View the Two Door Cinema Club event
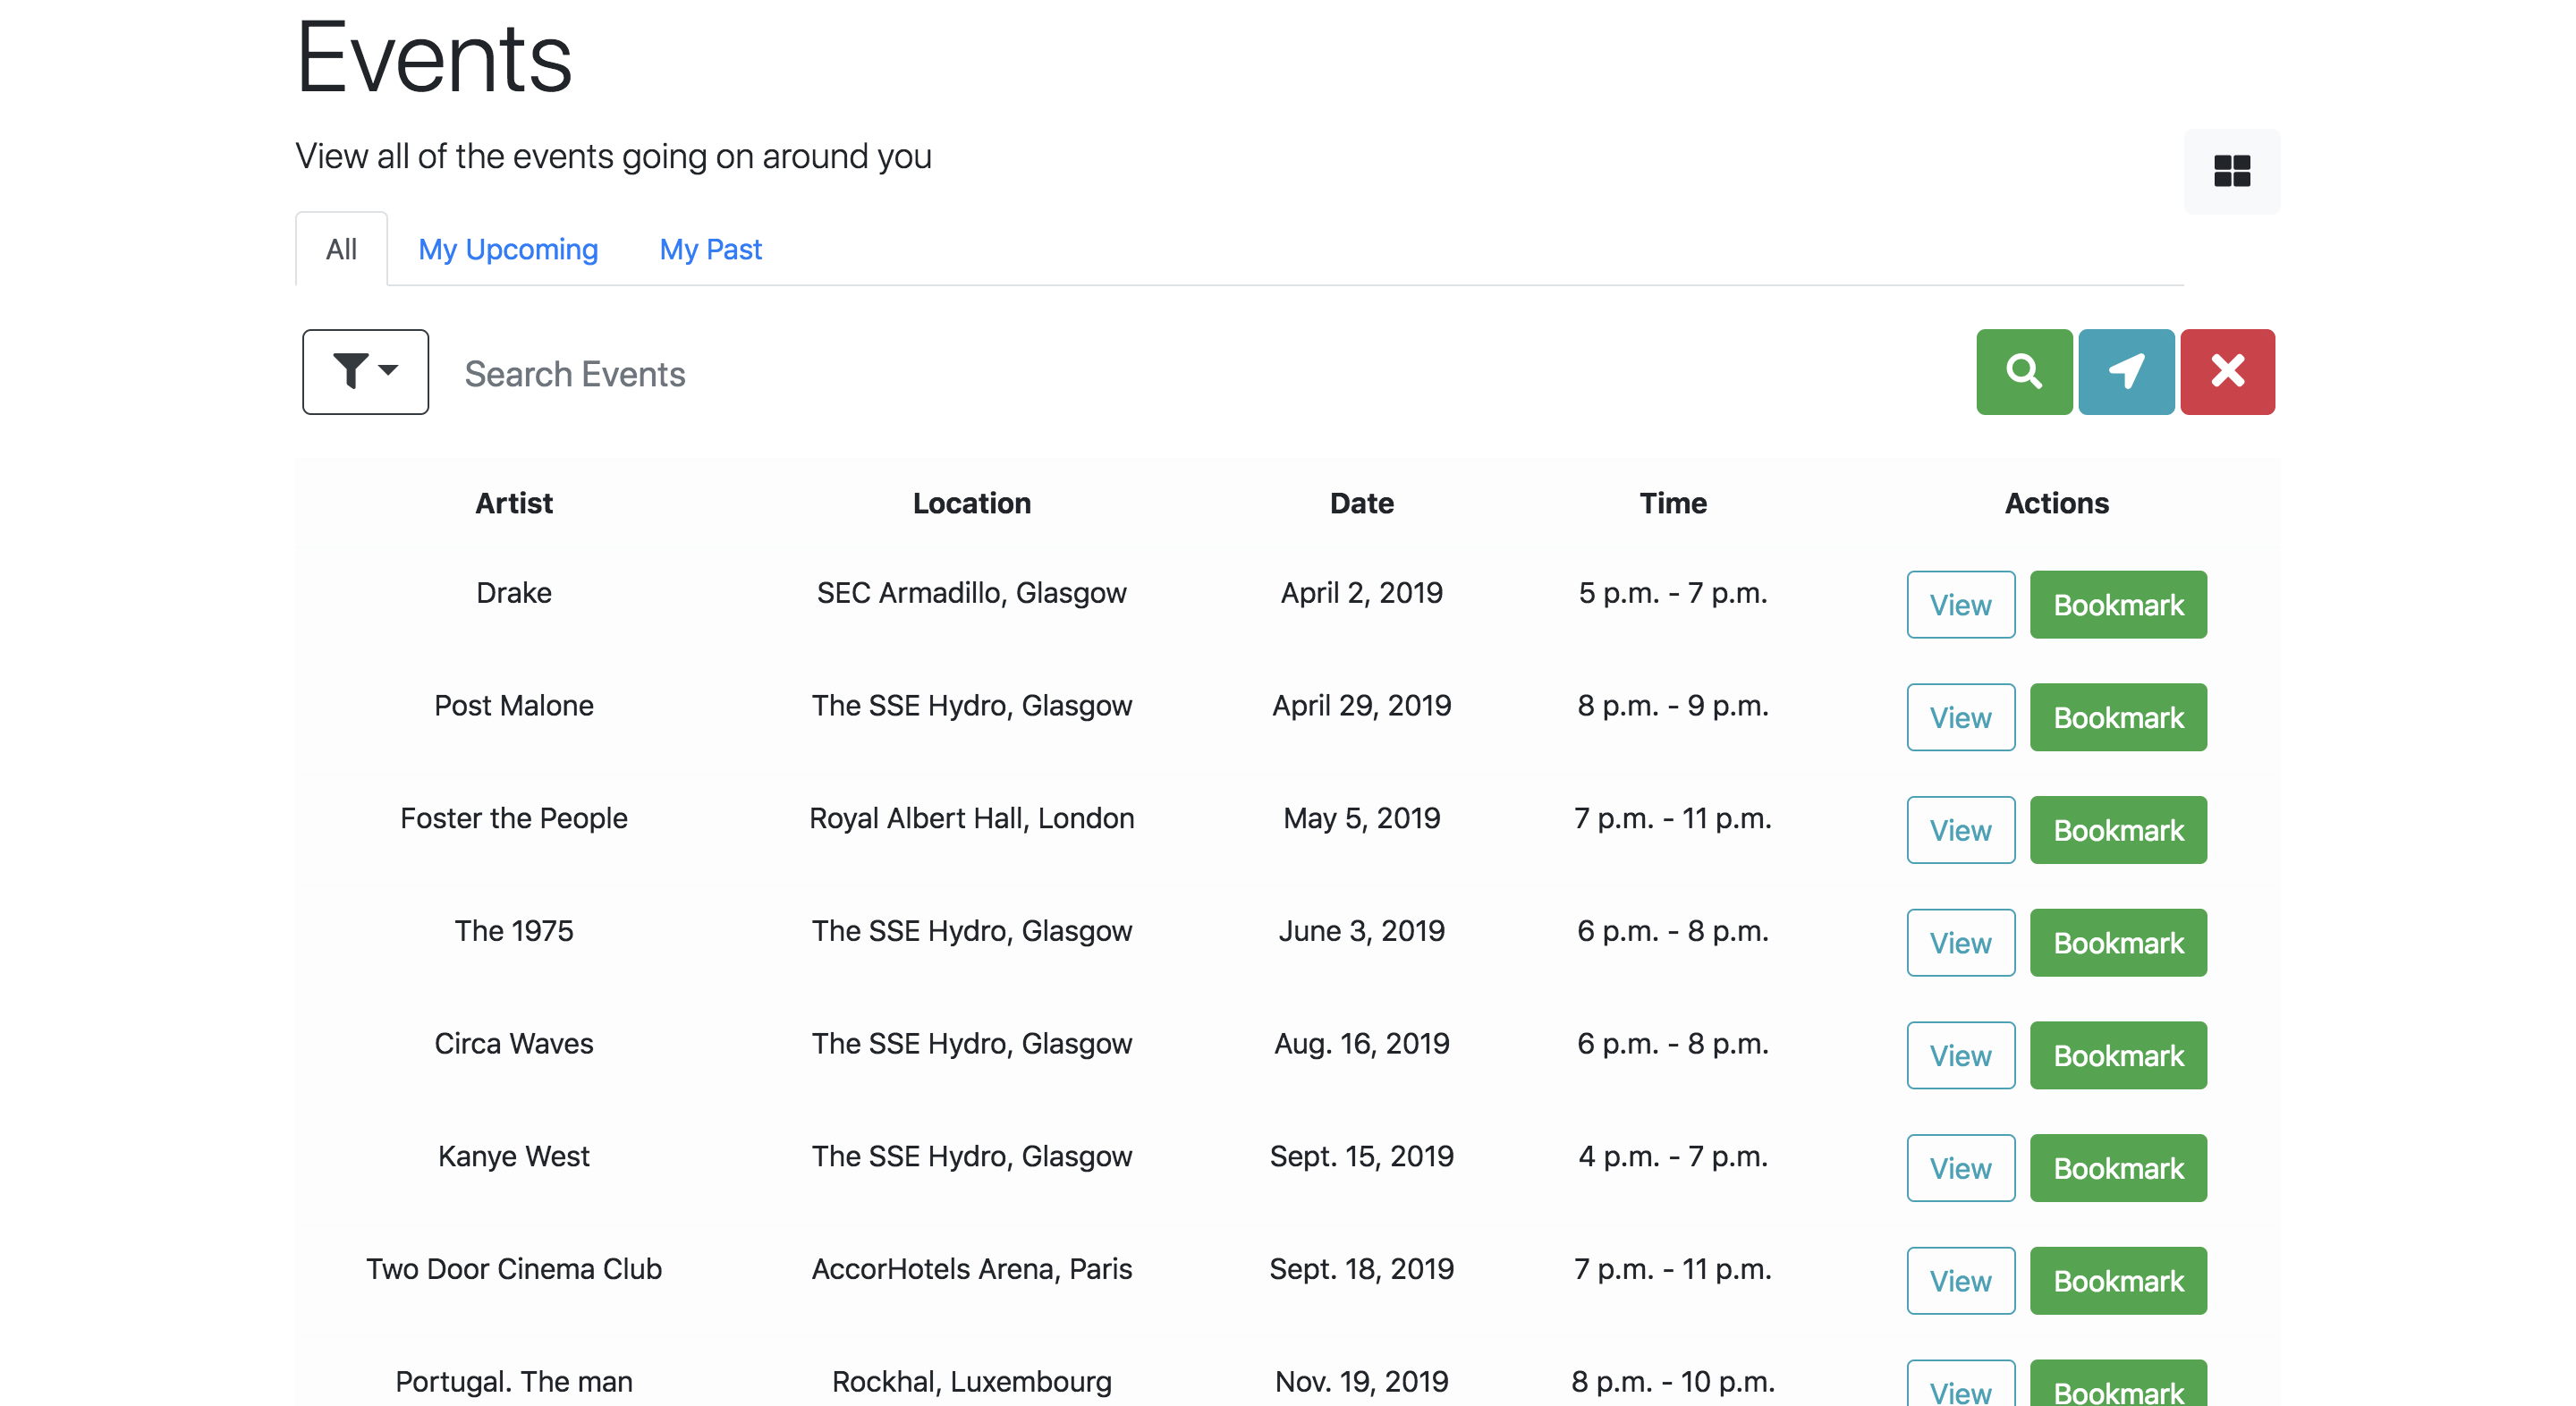Viewport: 2576px width, 1406px height. point(1959,1280)
